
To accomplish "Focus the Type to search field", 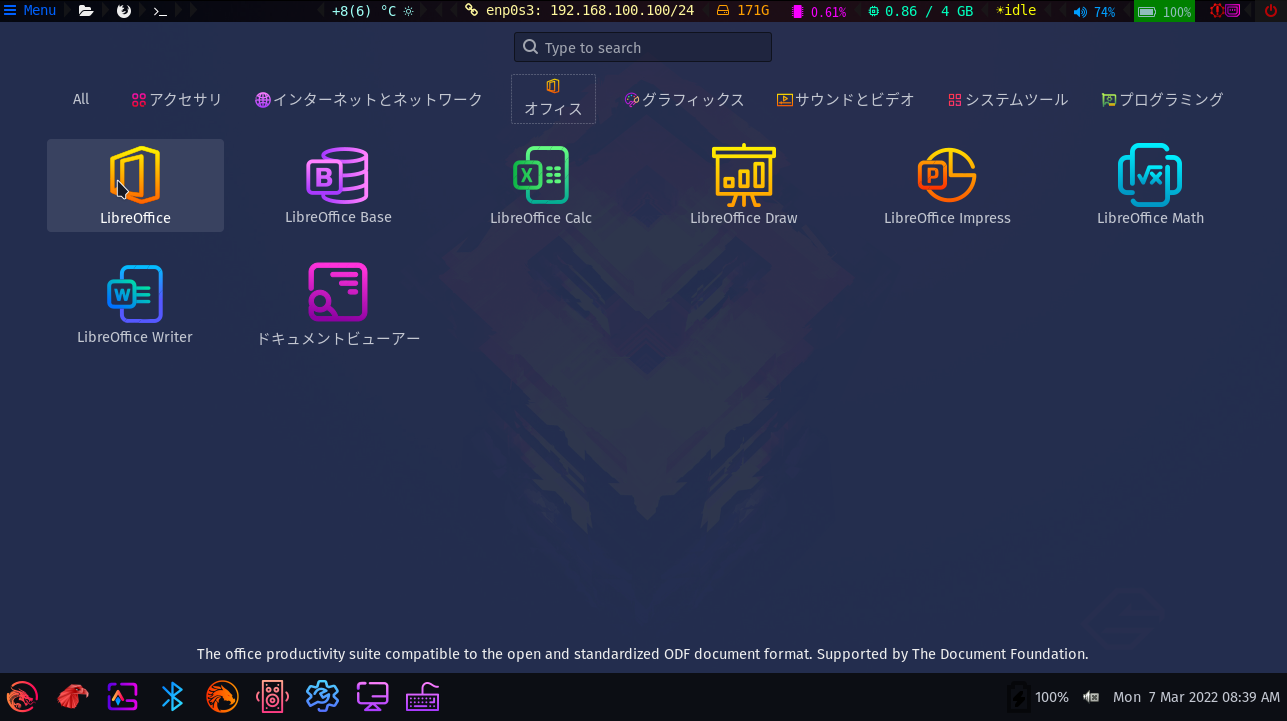I will click(x=643, y=47).
